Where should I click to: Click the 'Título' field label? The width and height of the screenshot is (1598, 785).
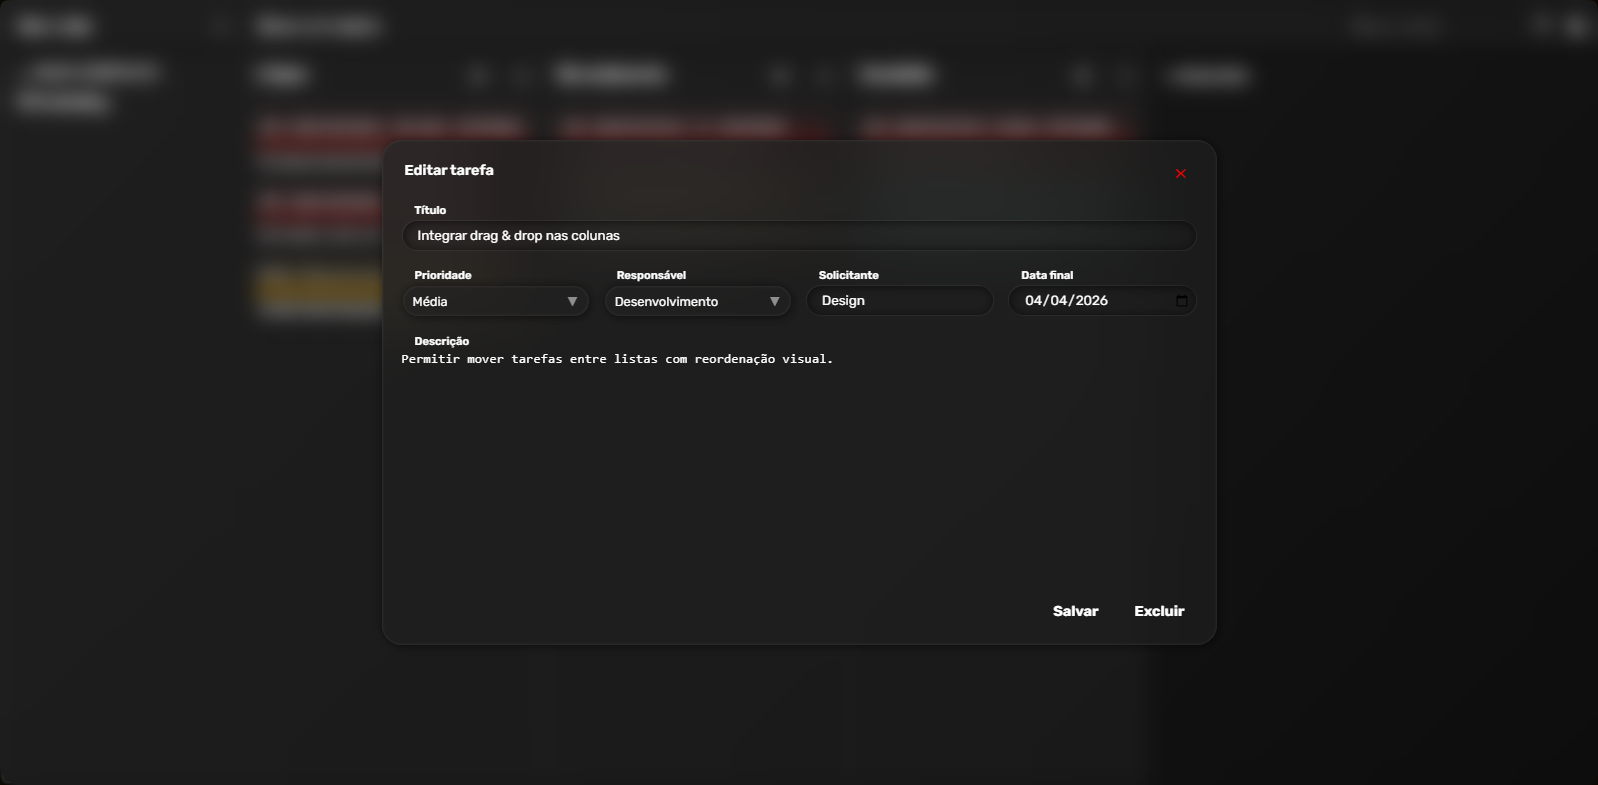pos(430,211)
